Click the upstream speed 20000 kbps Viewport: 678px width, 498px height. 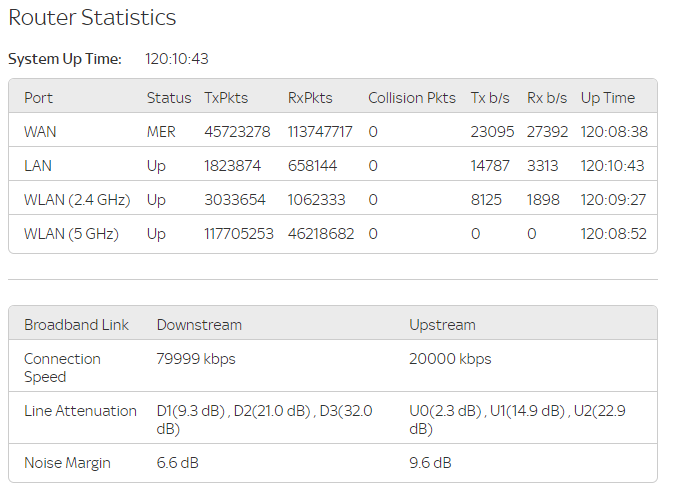click(x=450, y=359)
